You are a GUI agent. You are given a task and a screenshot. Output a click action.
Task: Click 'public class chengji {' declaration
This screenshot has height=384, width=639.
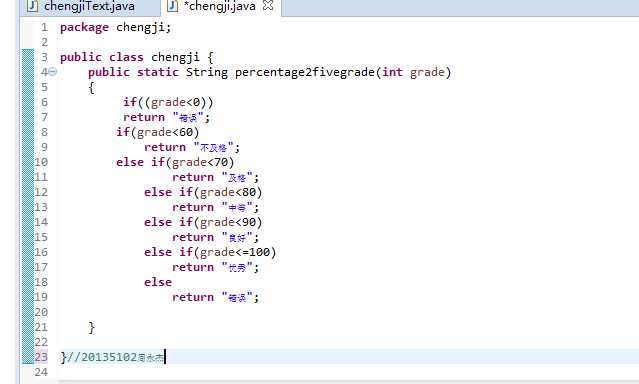click(x=137, y=57)
